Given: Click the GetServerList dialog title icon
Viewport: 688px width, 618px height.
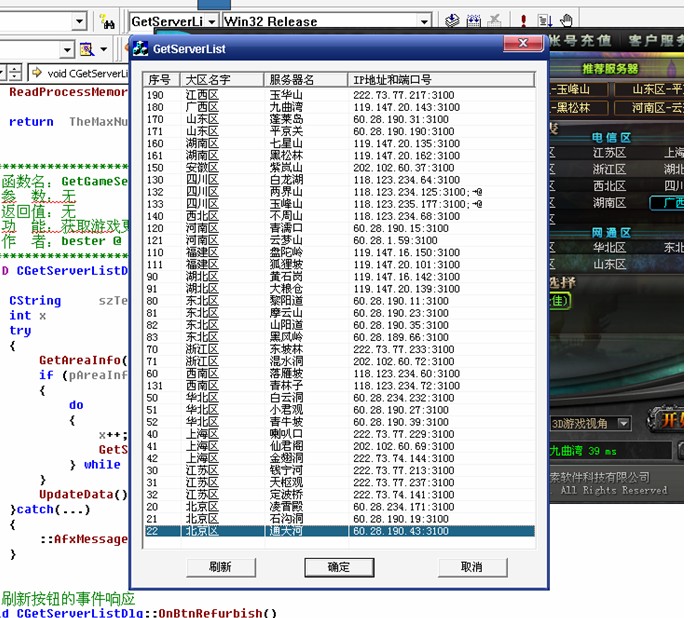Looking at the screenshot, I should 140,48.
